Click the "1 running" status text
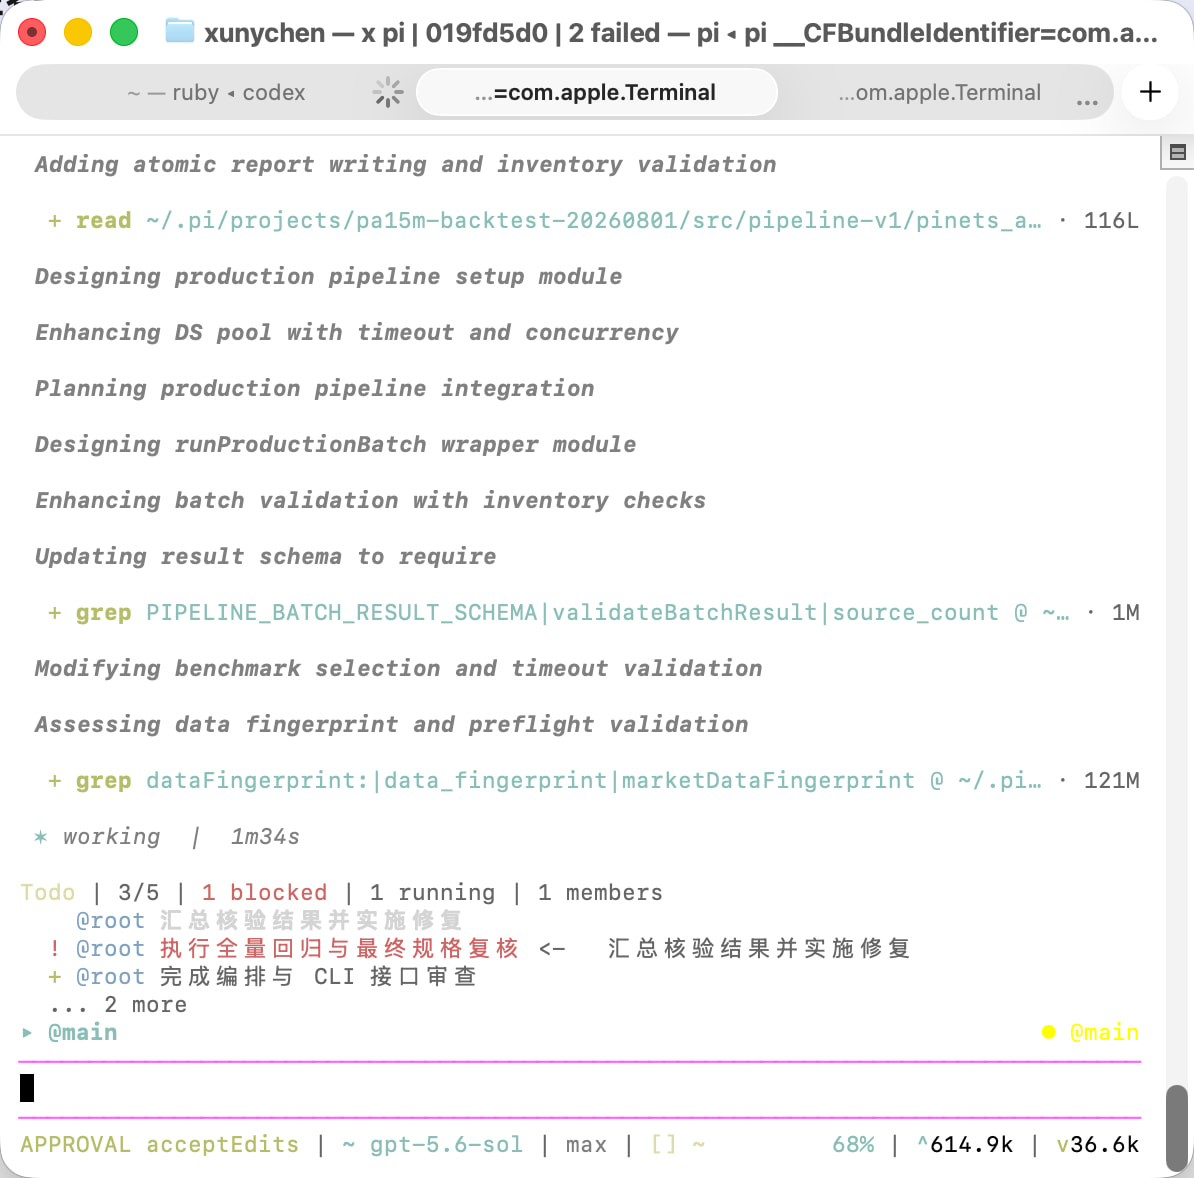This screenshot has width=1194, height=1178. coord(433,892)
